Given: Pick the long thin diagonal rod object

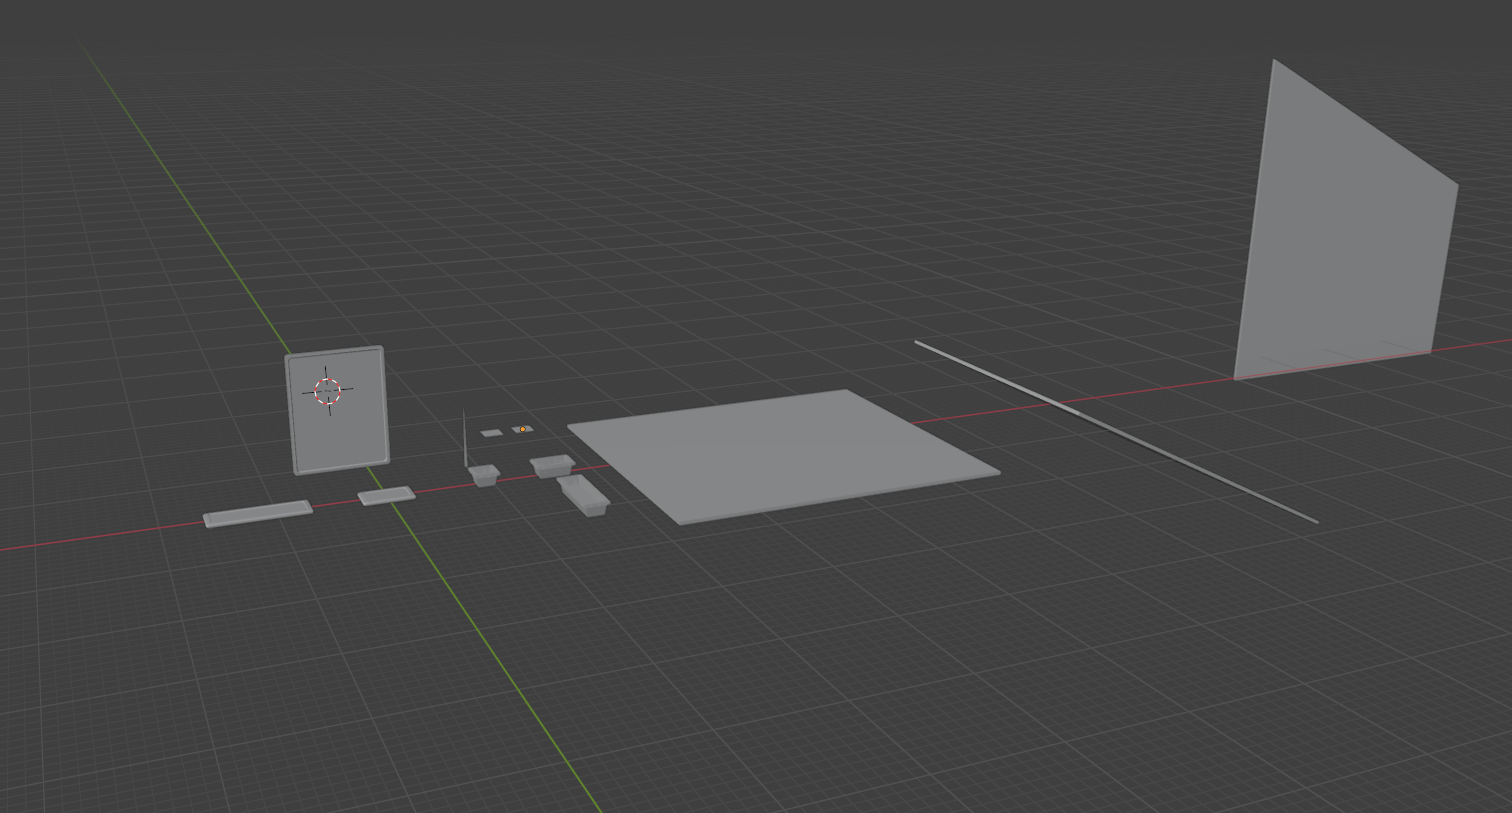Looking at the screenshot, I should coord(1116,431).
